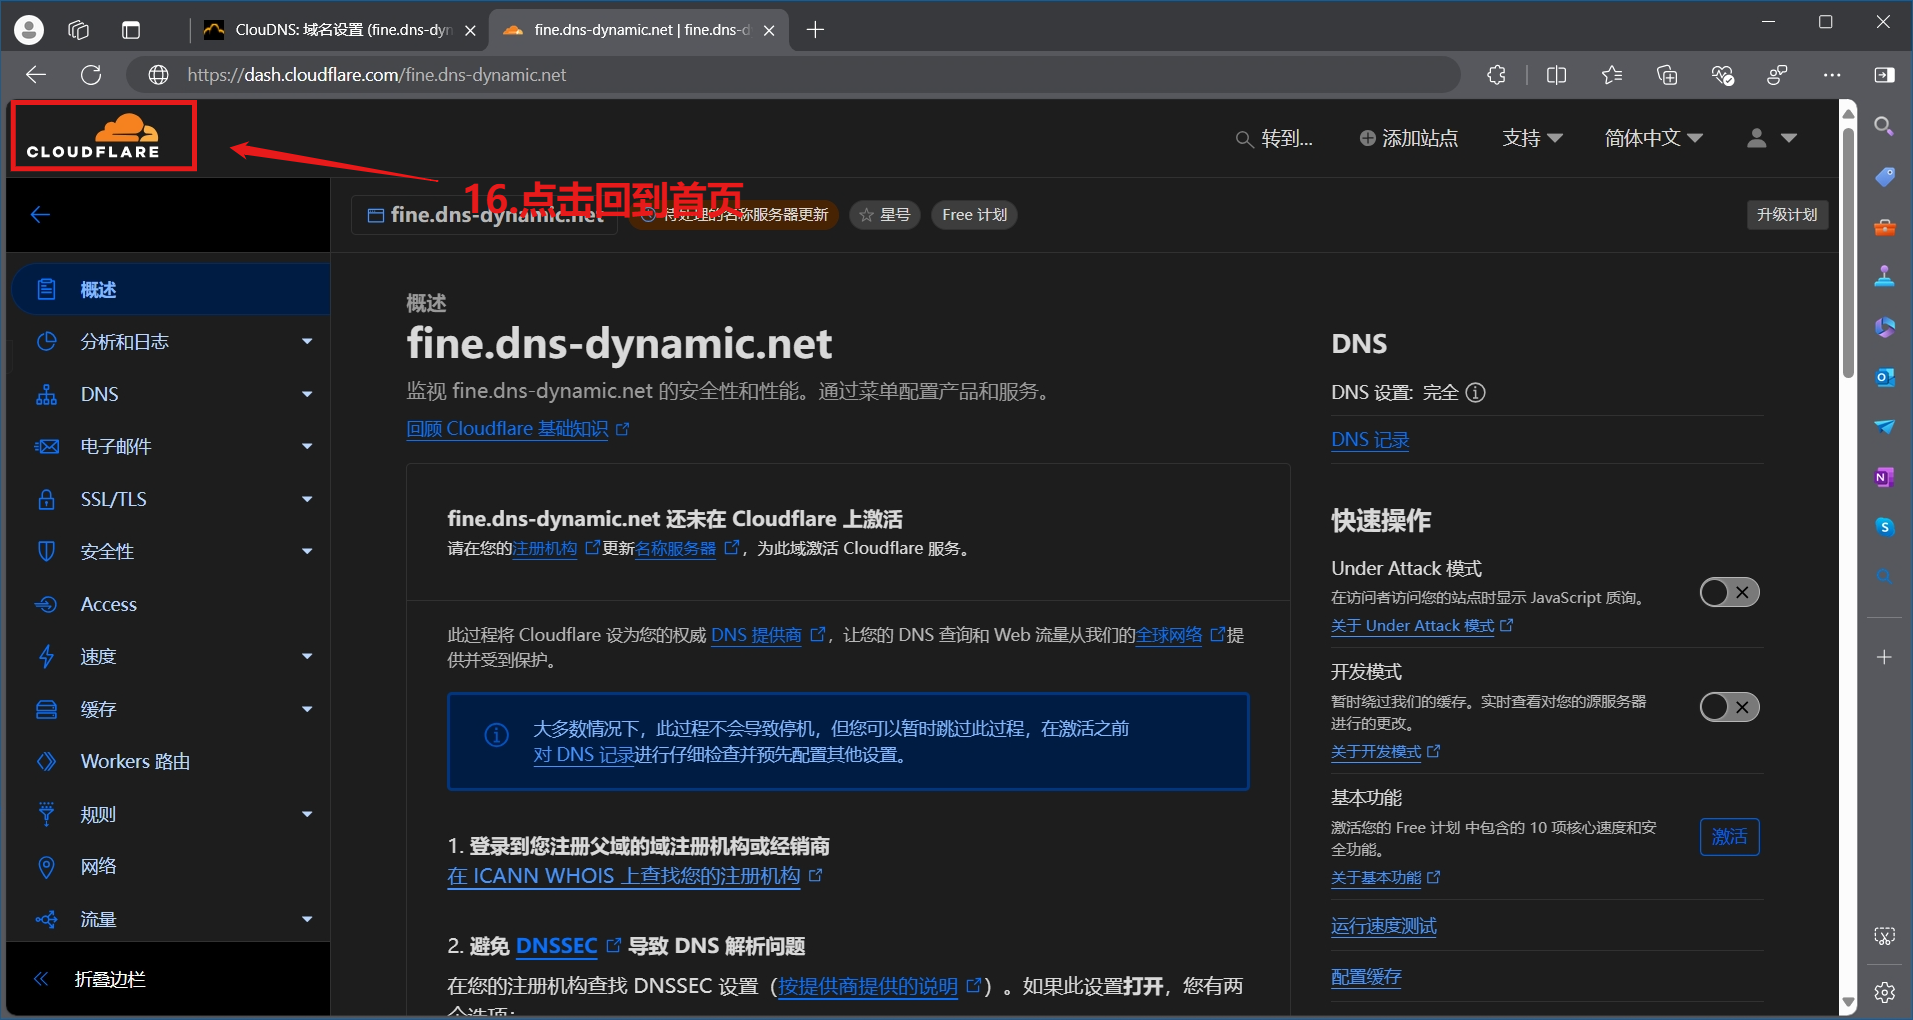This screenshot has height=1020, width=1913.
Task: Click the 缓存 cache icon
Action: pyautogui.click(x=46, y=709)
